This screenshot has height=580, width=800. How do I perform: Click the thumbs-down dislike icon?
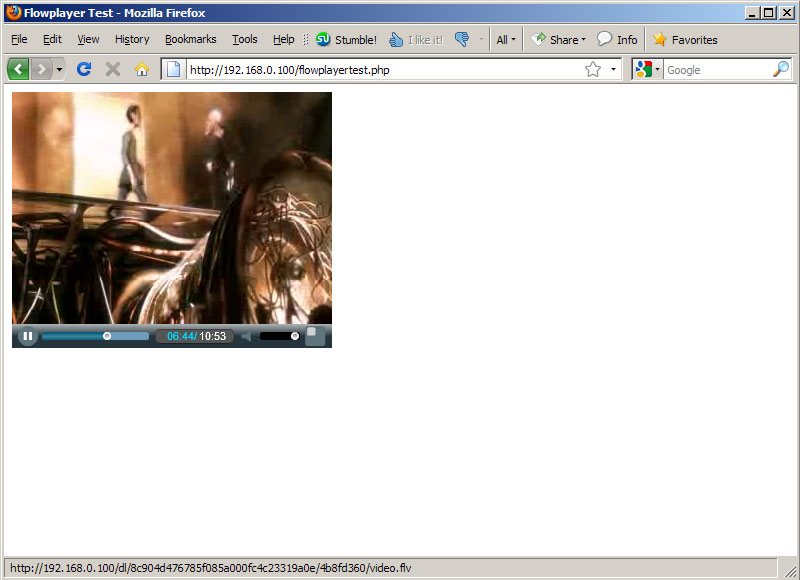point(461,40)
